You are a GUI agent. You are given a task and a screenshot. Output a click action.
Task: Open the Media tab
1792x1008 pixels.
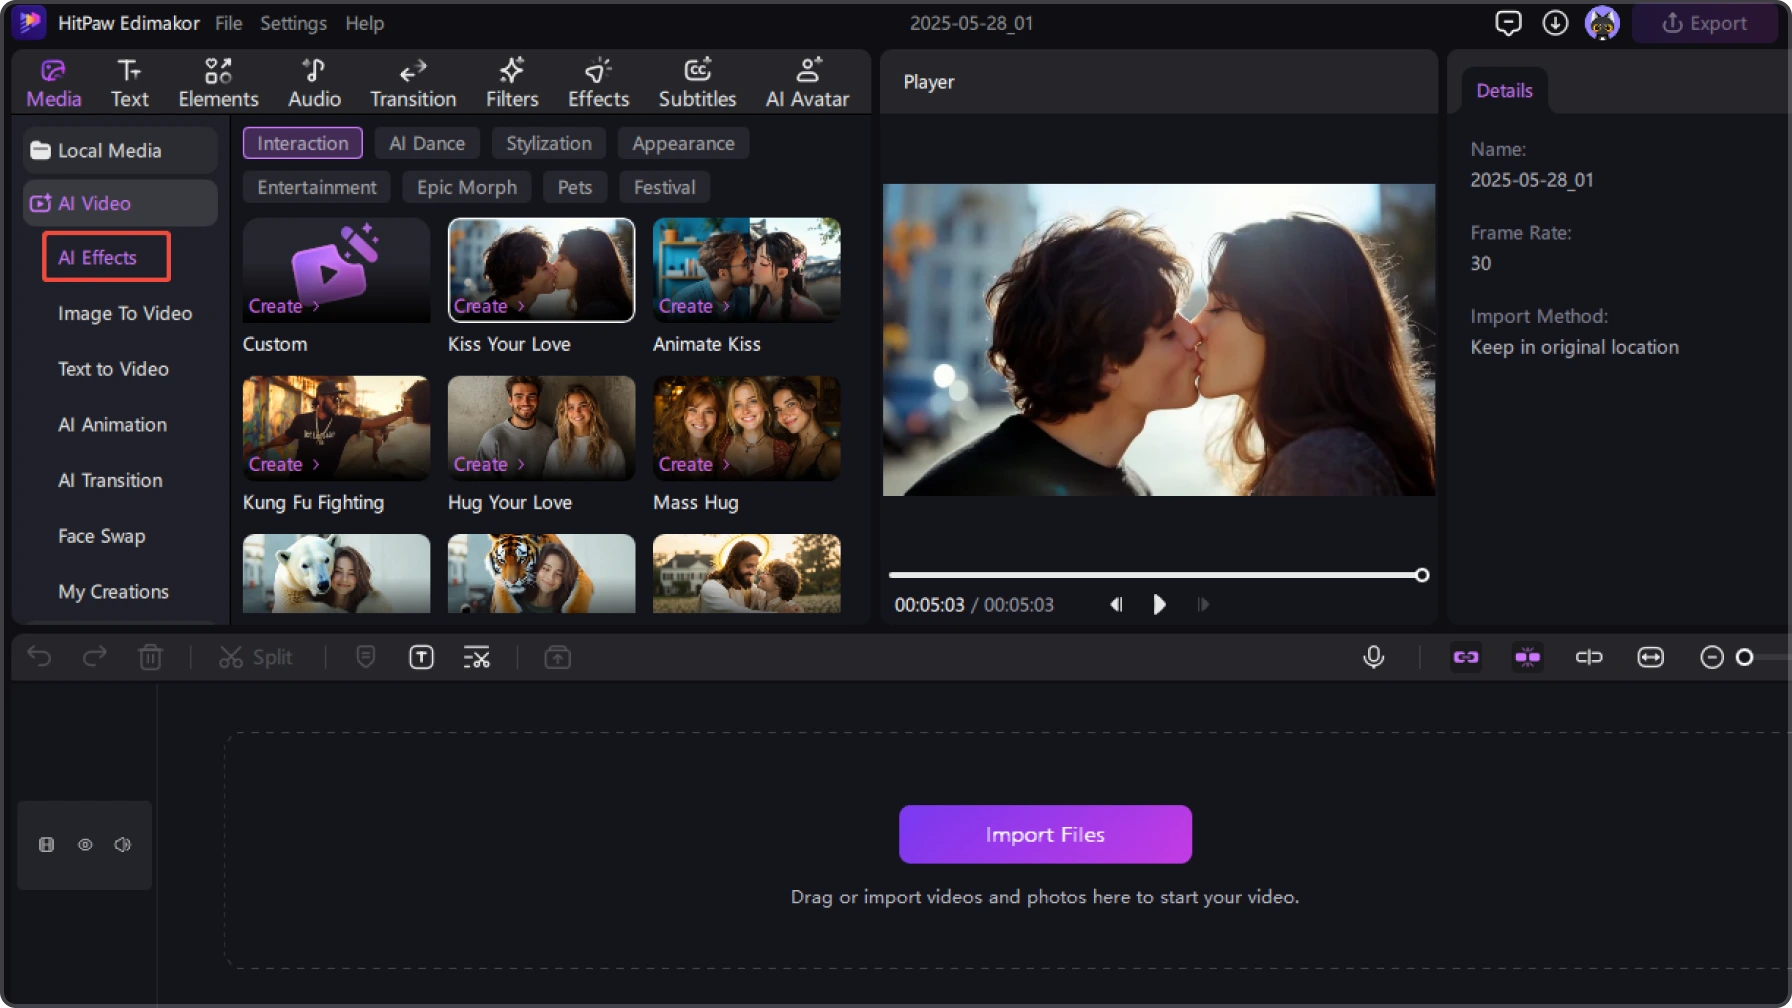[x=53, y=83]
